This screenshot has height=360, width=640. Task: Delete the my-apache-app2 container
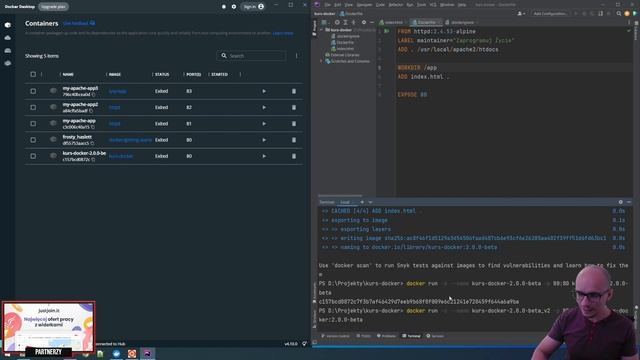294,107
